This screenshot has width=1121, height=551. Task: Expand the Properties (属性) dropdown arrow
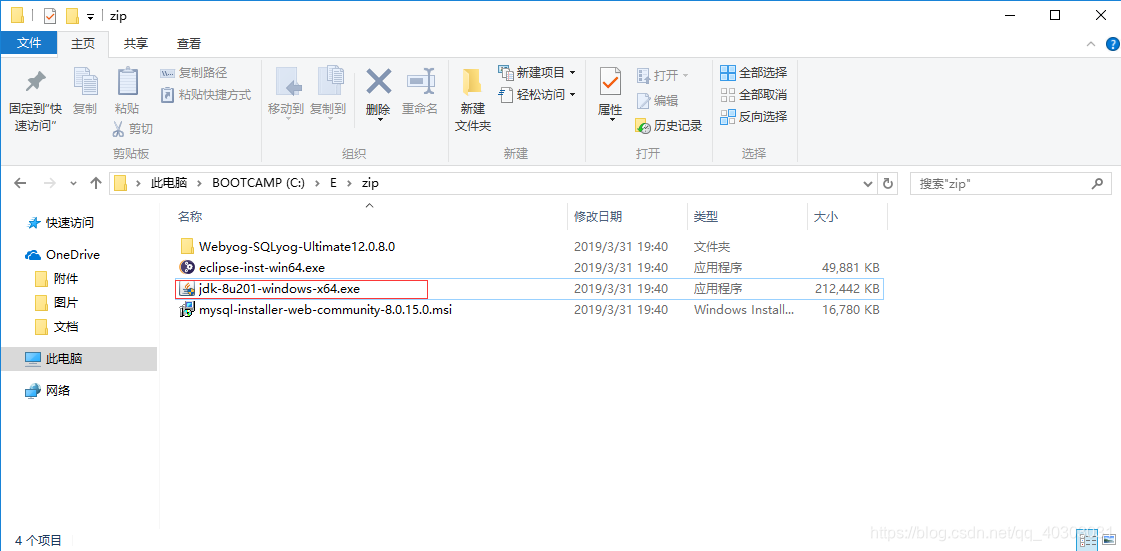(x=612, y=119)
